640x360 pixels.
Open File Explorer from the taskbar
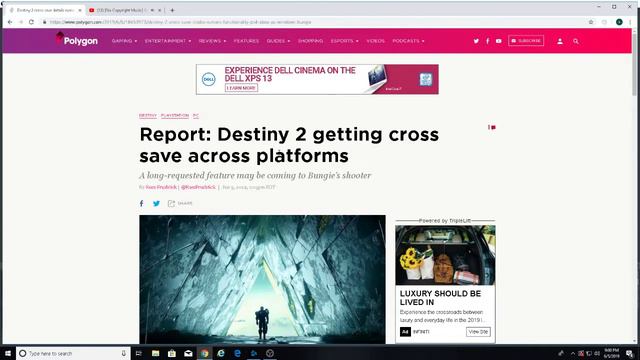pos(156,353)
